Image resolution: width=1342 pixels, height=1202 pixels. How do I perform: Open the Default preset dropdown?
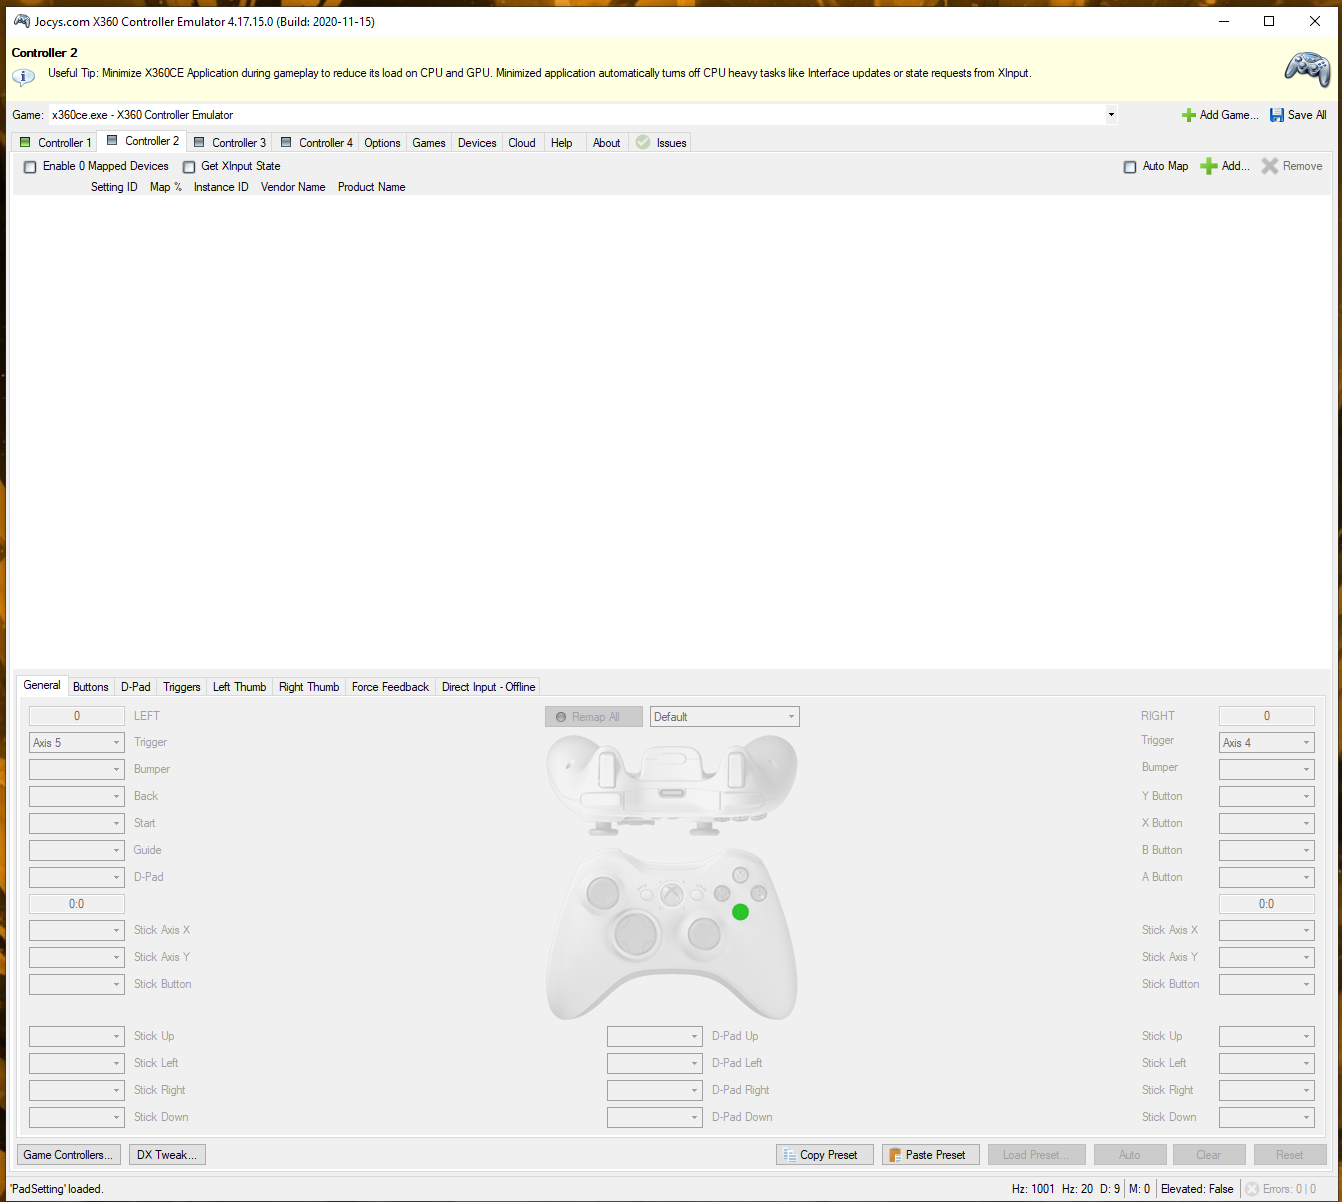(x=725, y=717)
